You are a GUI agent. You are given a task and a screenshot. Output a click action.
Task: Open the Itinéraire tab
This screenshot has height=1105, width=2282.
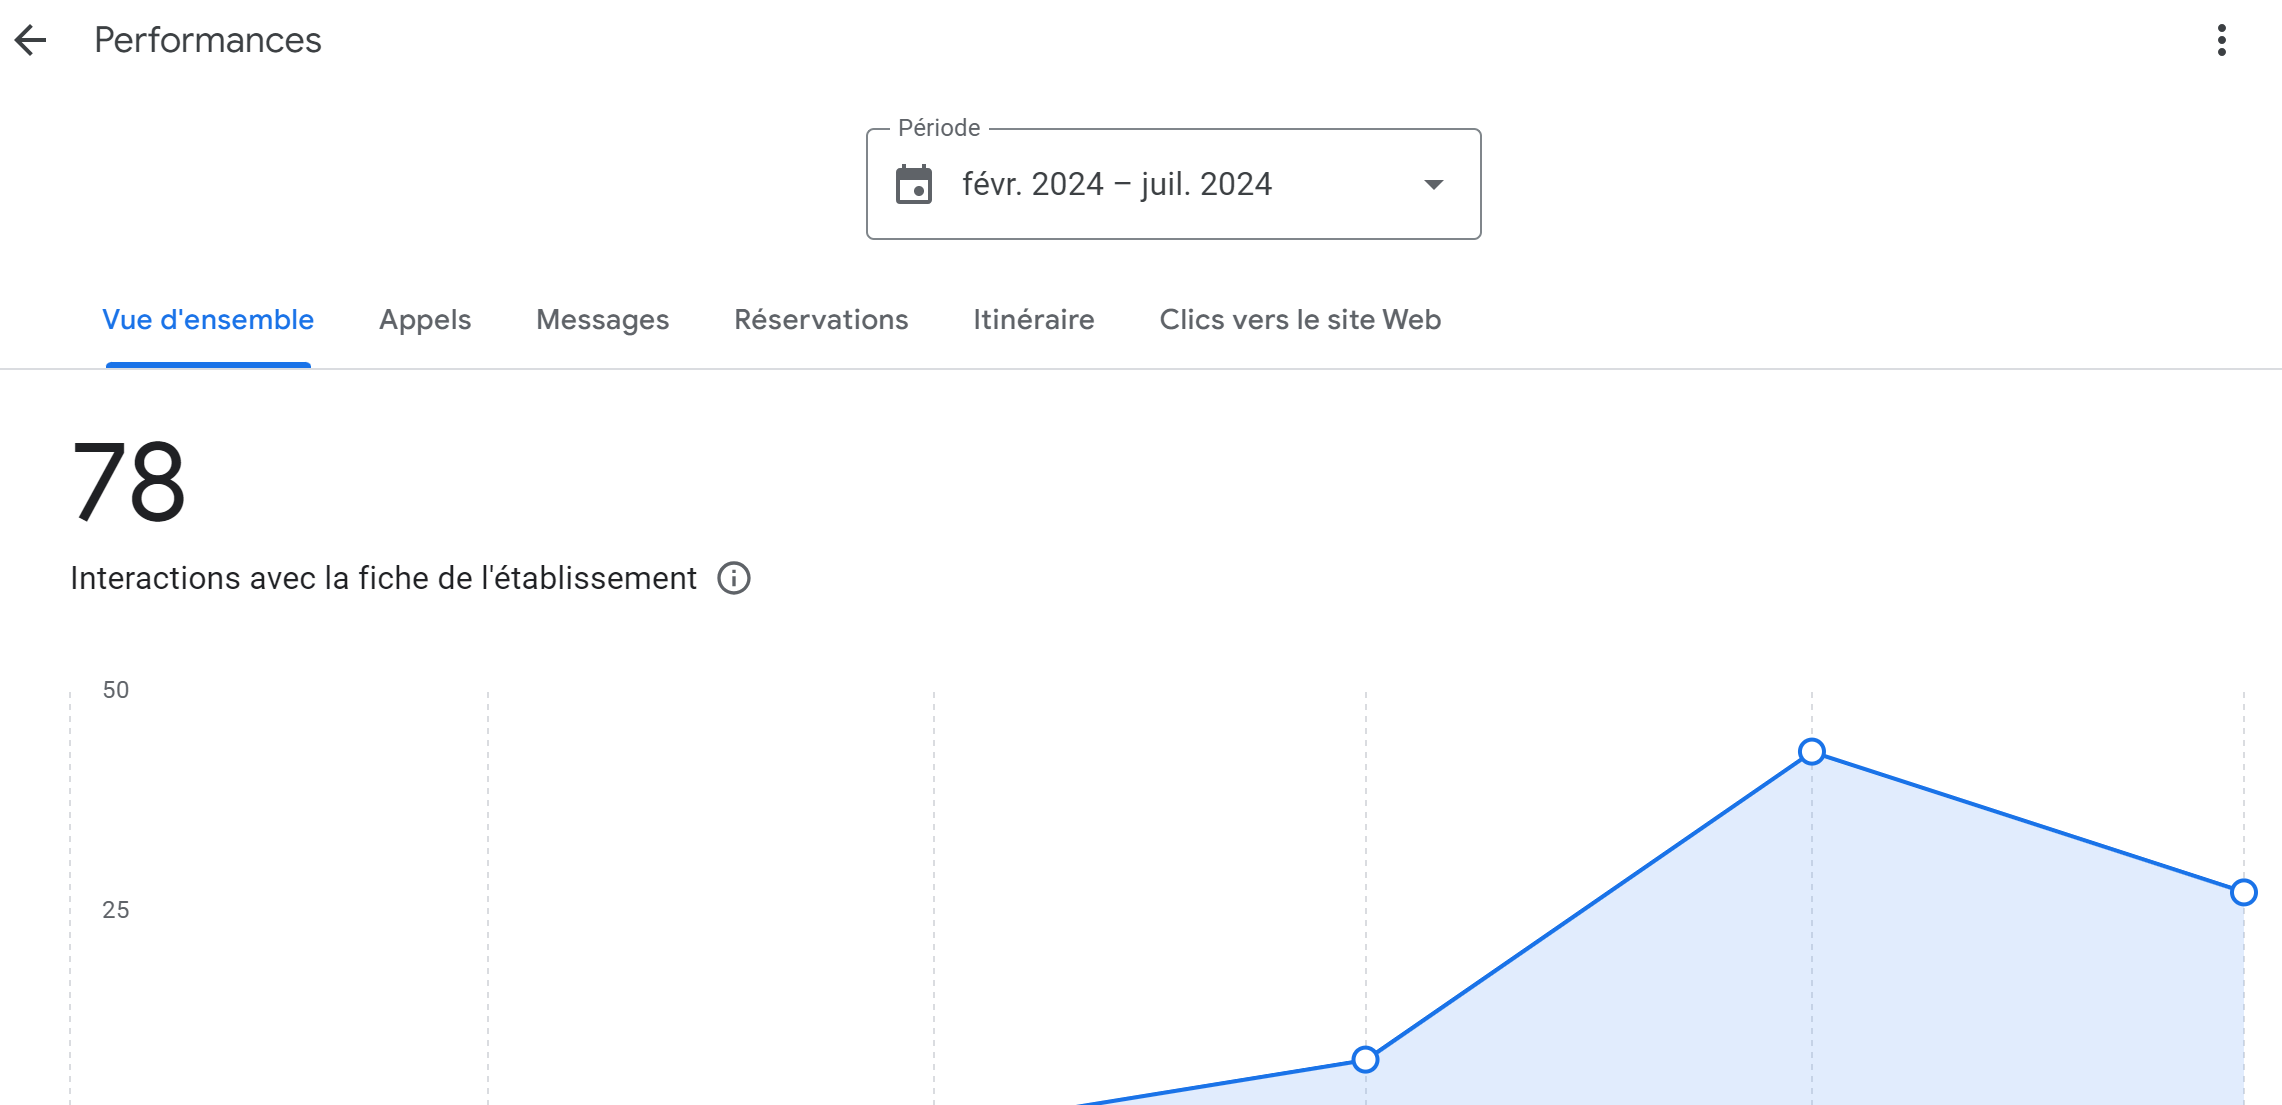coord(1034,320)
